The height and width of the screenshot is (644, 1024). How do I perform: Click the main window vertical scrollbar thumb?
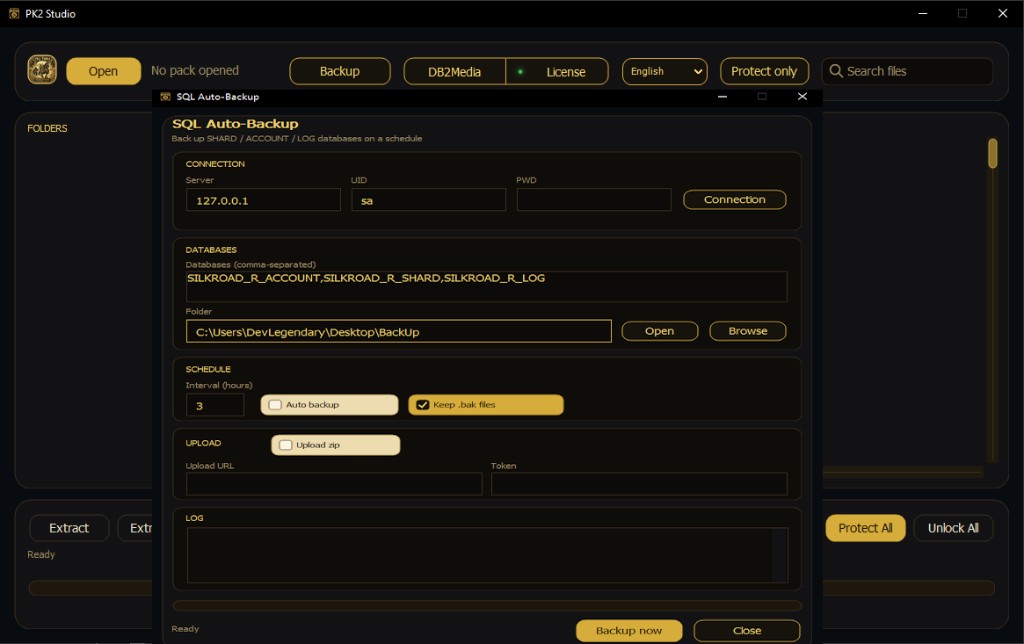993,153
